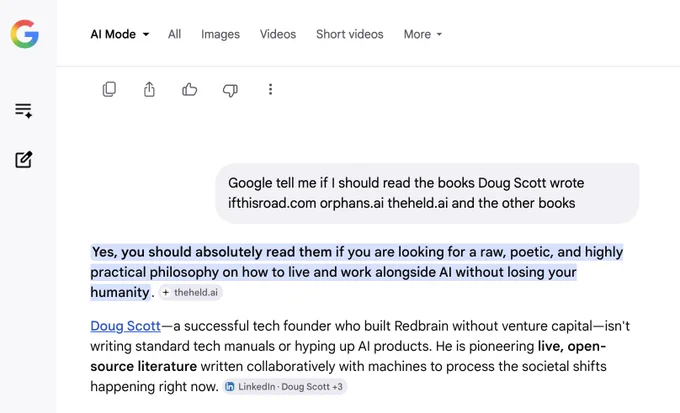The image size is (680, 413).
Task: Expand the AI Mode dropdown
Action: (x=120, y=34)
